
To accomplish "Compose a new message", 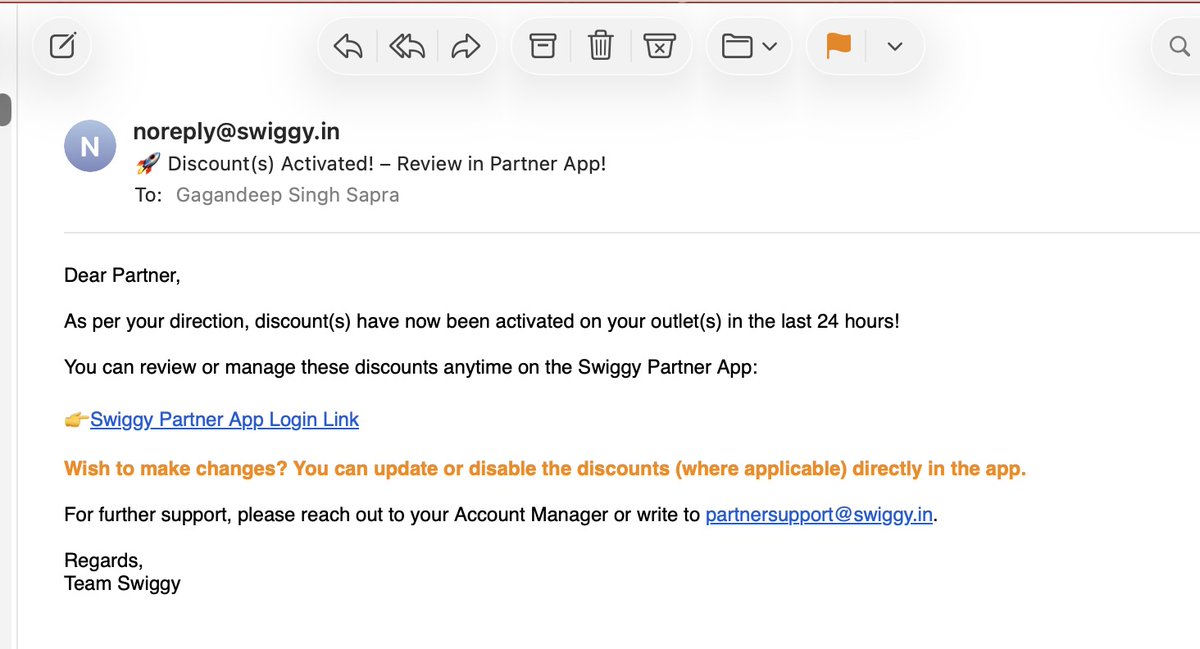I will (x=63, y=46).
